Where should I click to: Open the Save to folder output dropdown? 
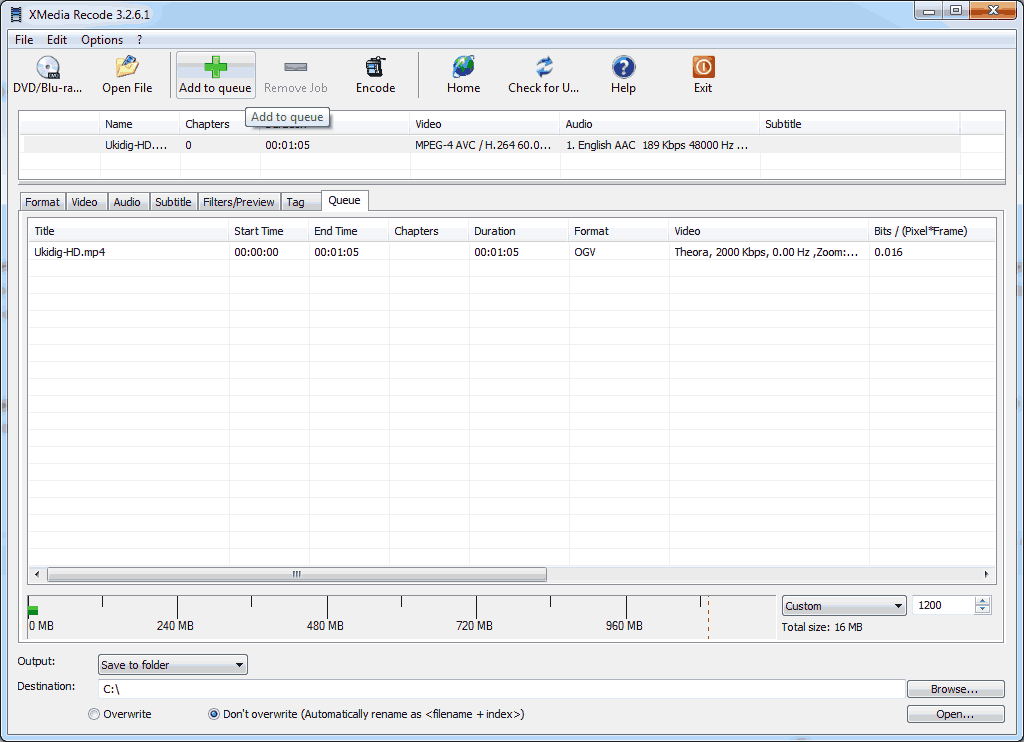(x=172, y=665)
